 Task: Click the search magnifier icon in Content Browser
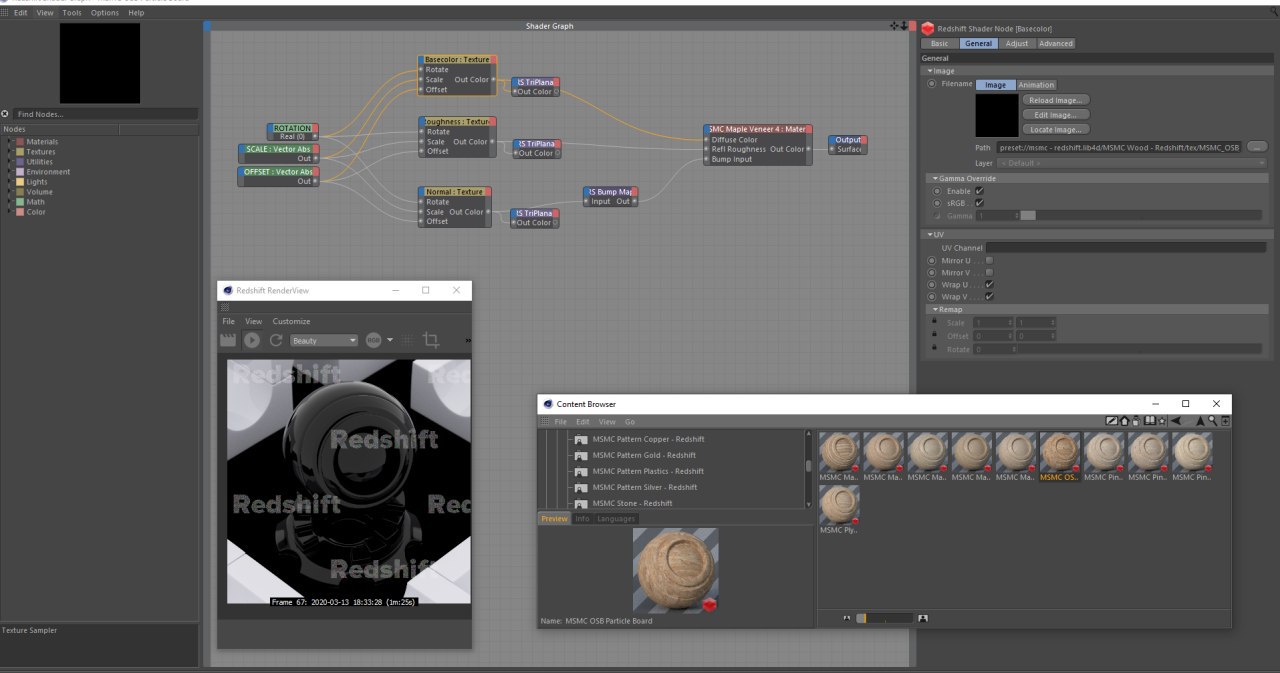point(1212,421)
